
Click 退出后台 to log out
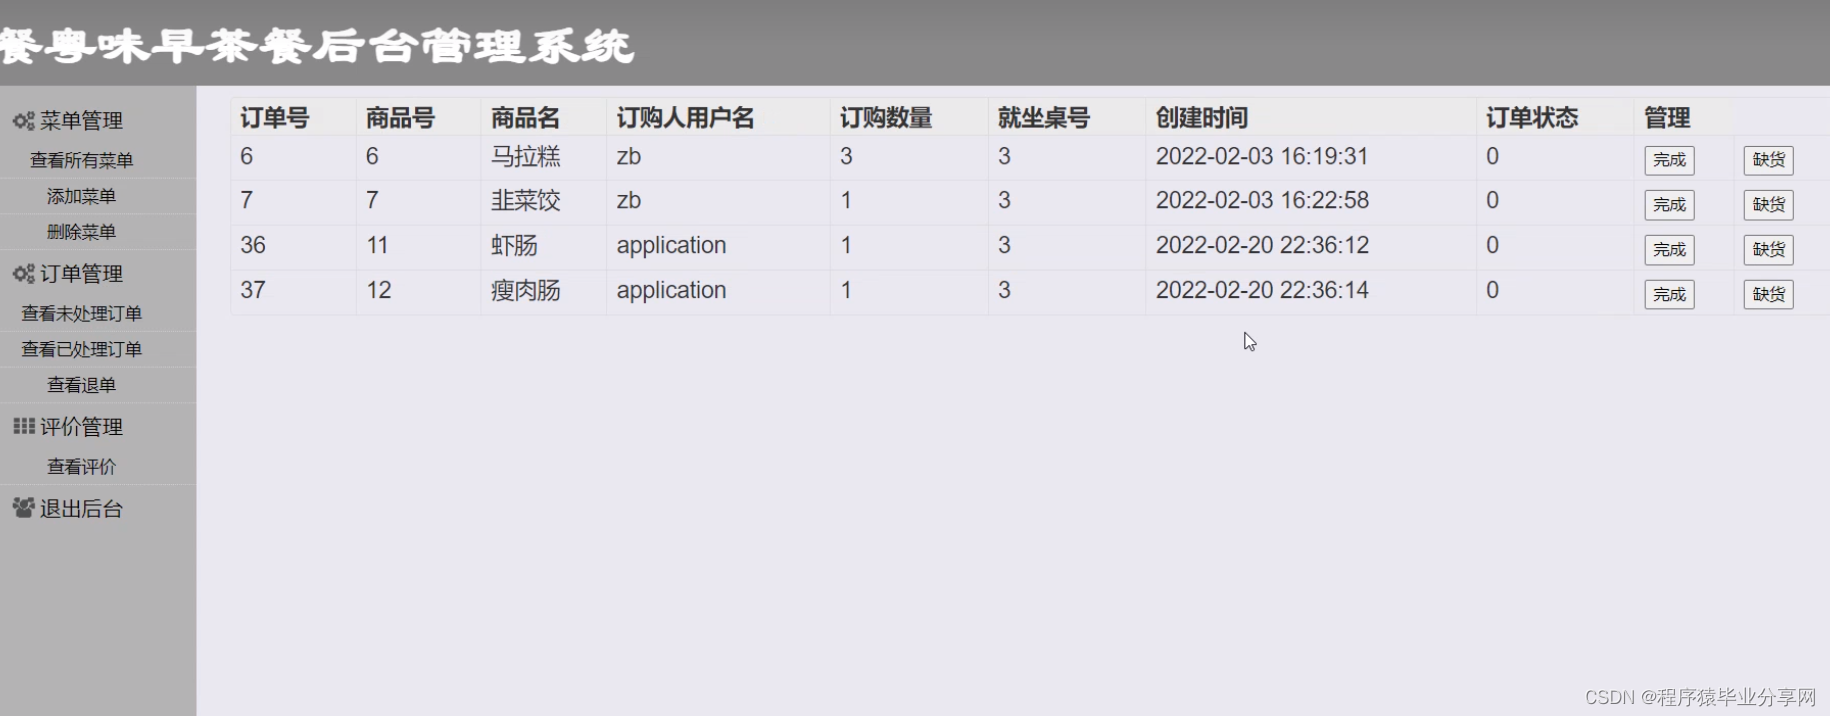[x=81, y=509]
